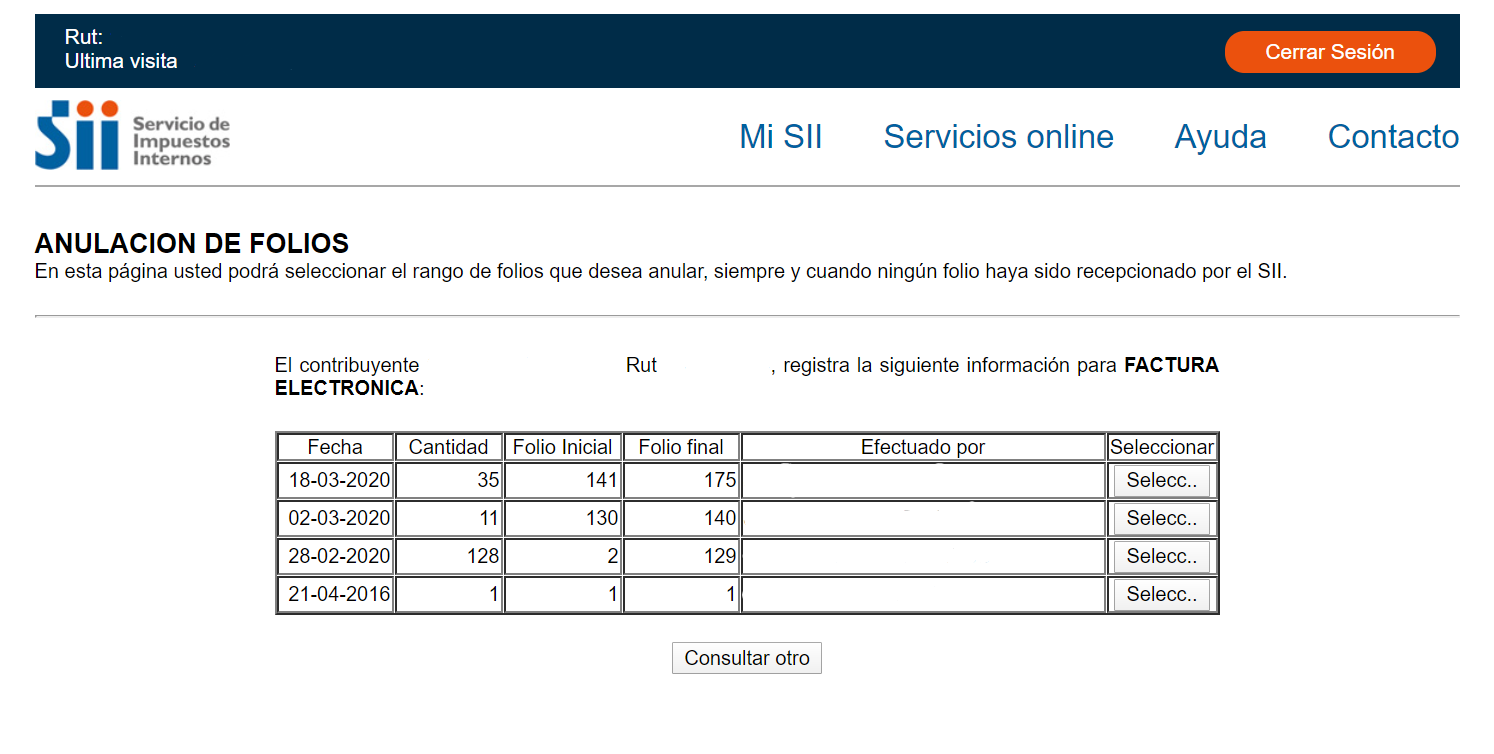Open the Contacto page
Image resolution: width=1494 pixels, height=754 pixels.
(x=1392, y=137)
